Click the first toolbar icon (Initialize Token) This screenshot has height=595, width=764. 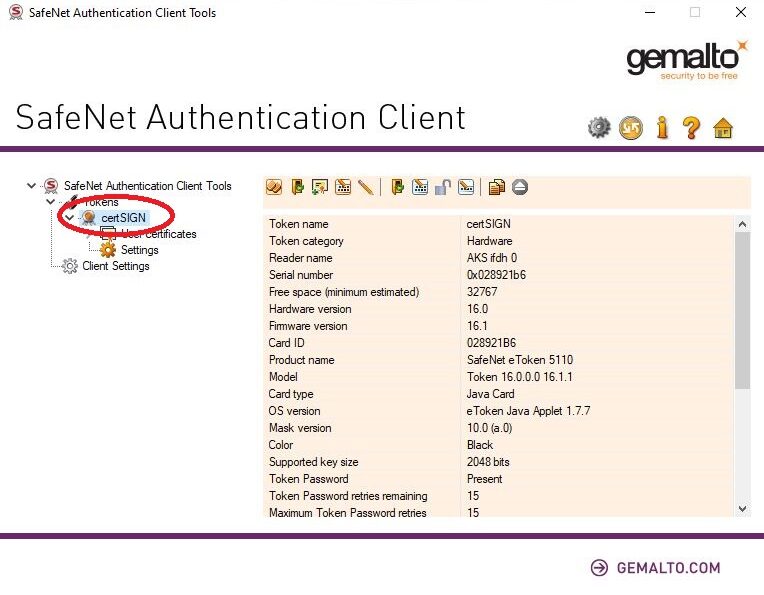point(273,187)
